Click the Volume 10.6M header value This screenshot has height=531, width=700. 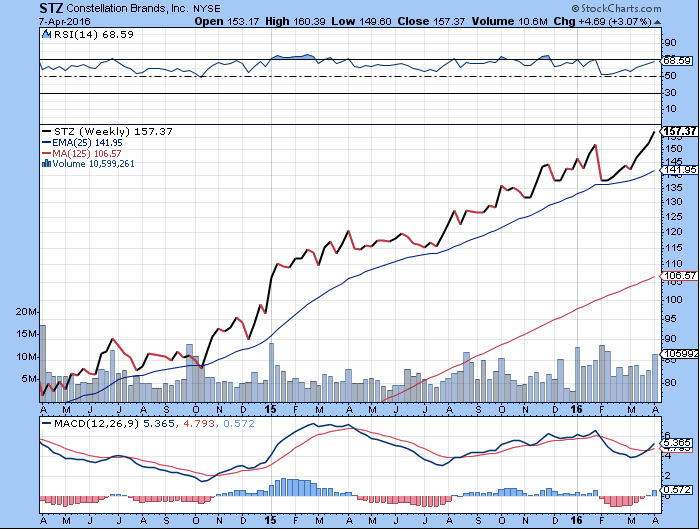click(x=509, y=21)
